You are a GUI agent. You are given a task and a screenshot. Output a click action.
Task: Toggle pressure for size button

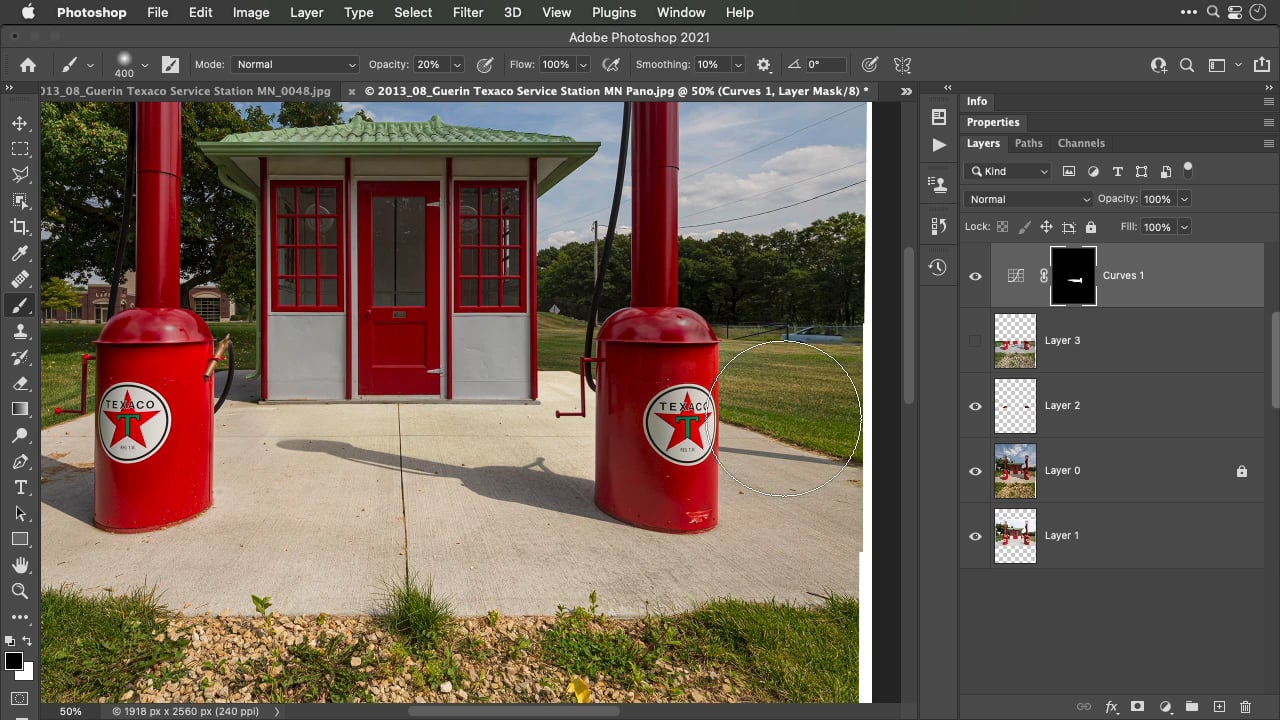[870, 64]
